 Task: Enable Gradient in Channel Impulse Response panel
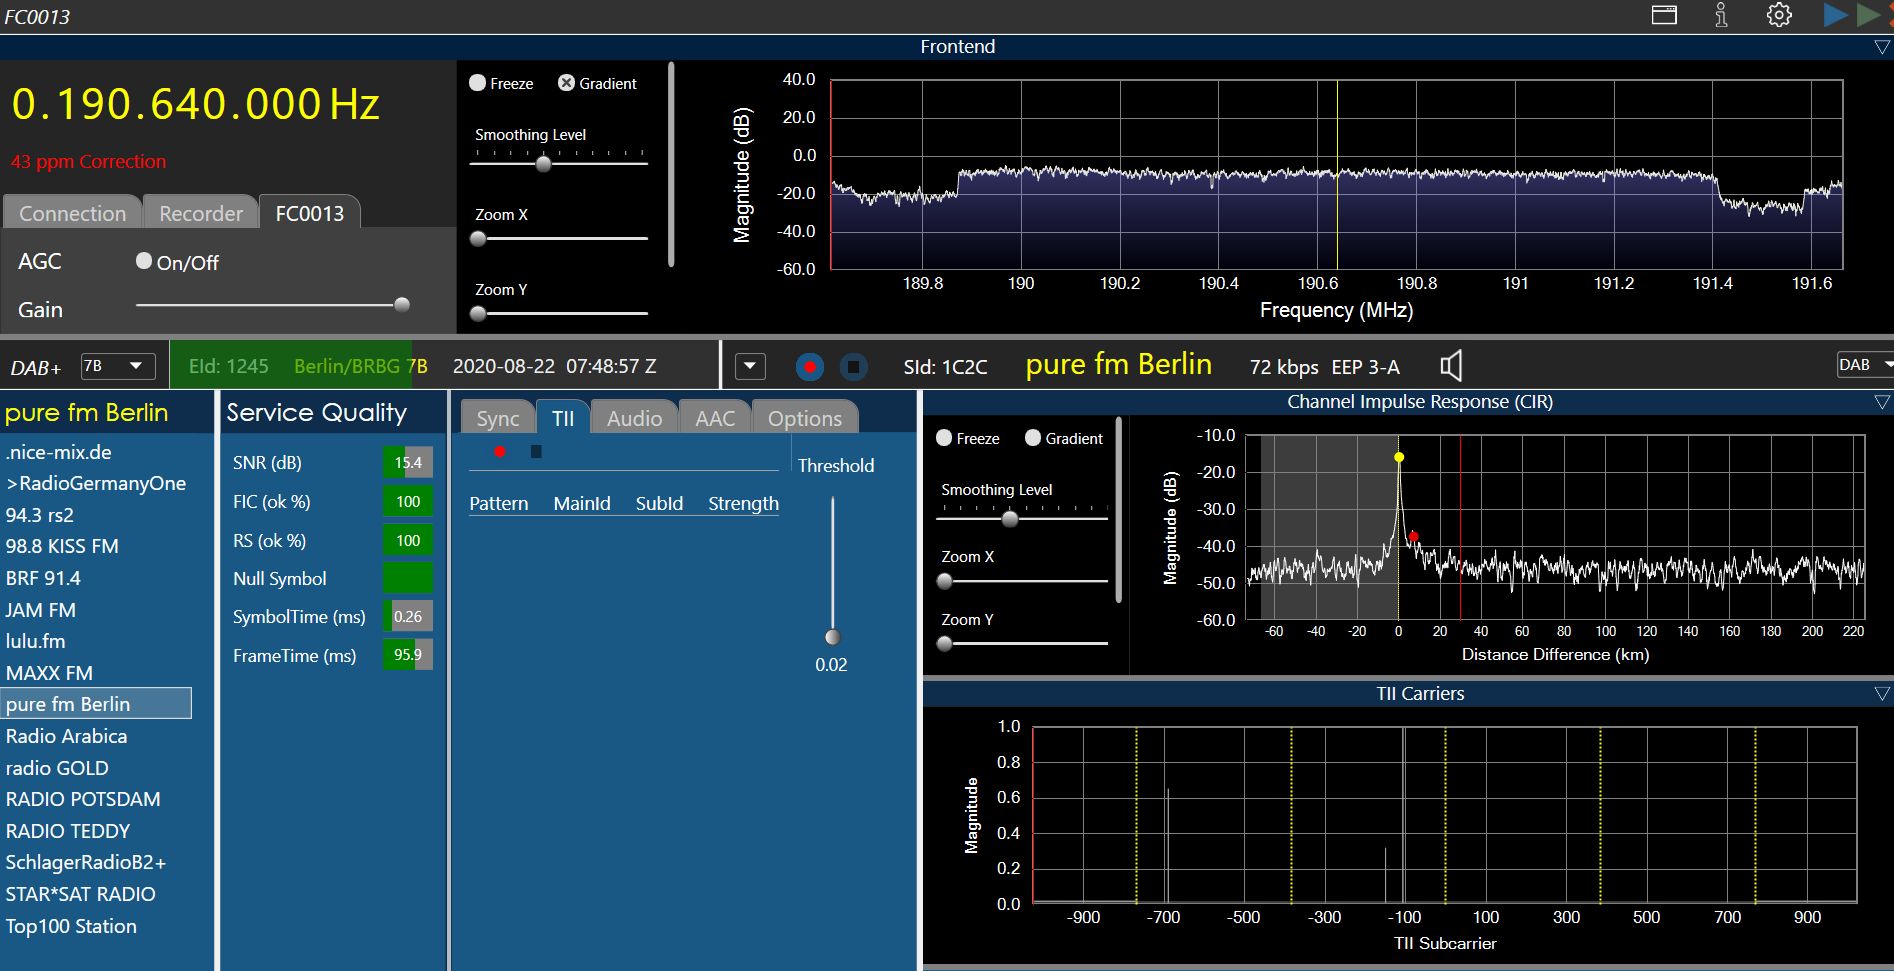1033,438
